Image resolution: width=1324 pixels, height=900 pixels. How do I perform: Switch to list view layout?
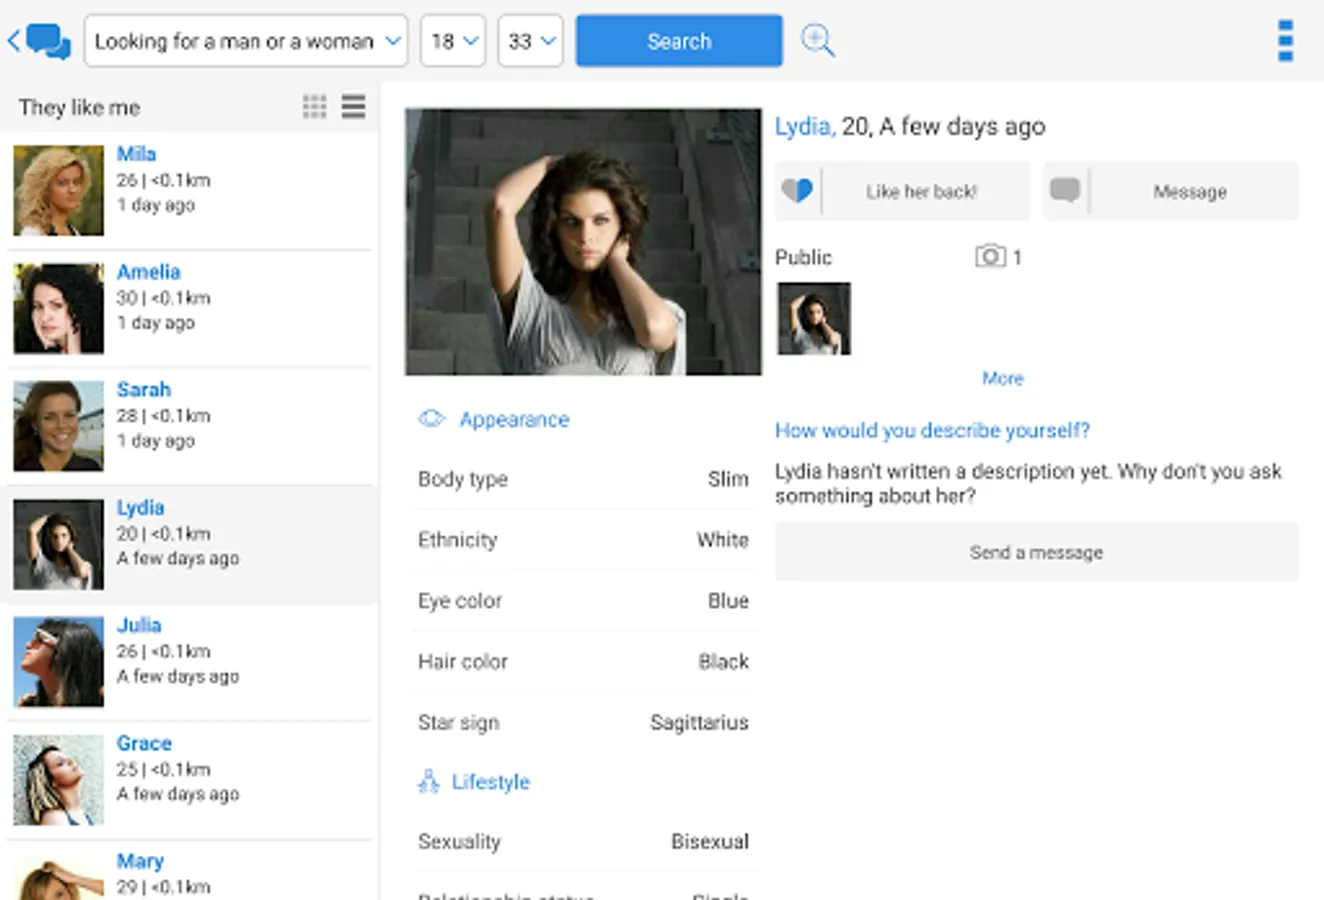(x=353, y=107)
